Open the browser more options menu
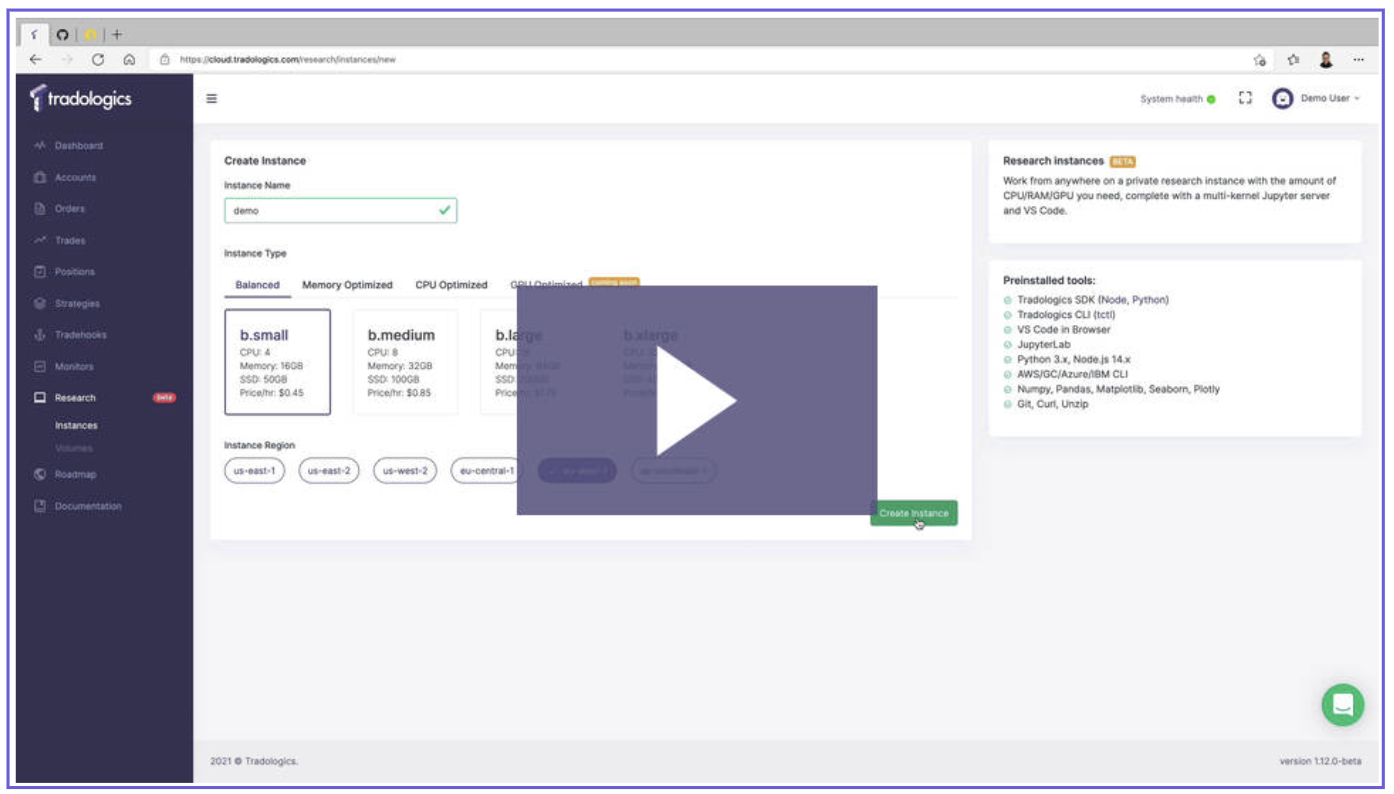This screenshot has width=1394, height=794. pos(1358,60)
